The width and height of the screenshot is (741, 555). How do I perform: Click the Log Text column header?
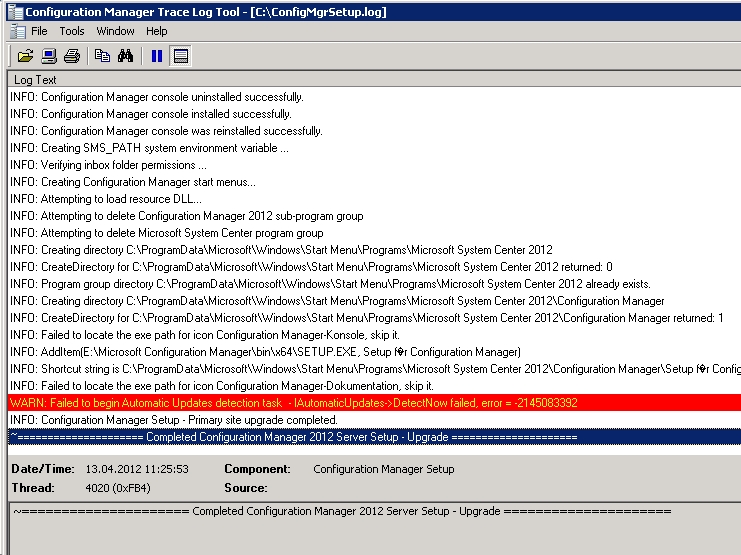coord(36,80)
